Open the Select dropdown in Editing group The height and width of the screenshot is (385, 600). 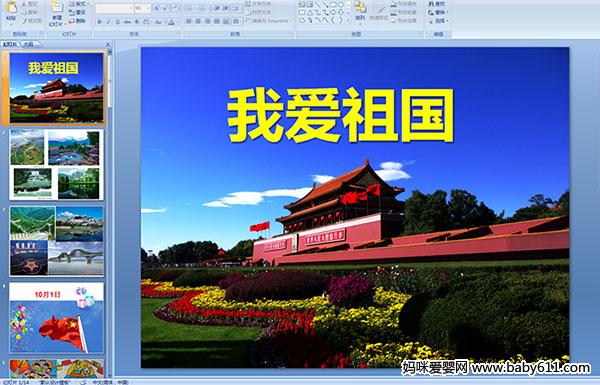tap(438, 21)
